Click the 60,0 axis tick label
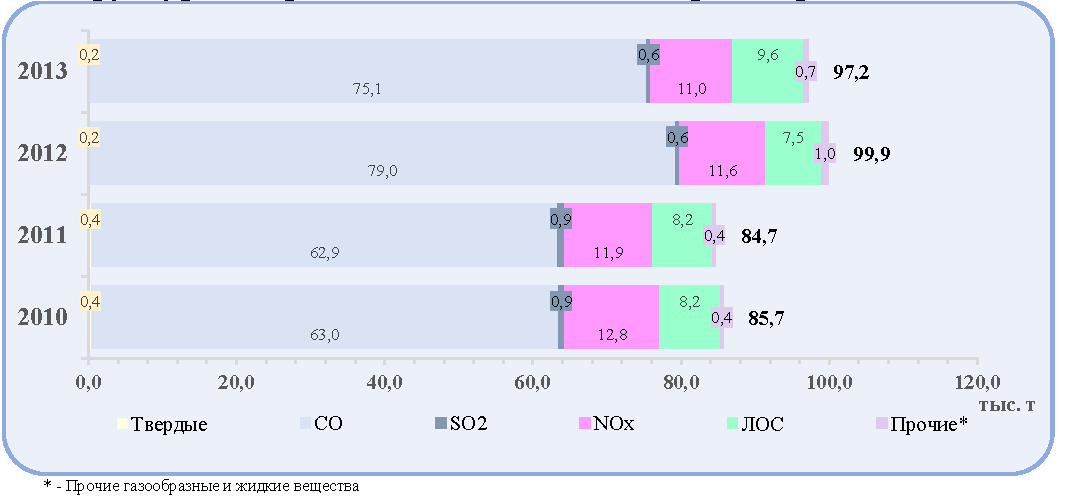This screenshot has height=501, width=1068. pyautogui.click(x=533, y=383)
